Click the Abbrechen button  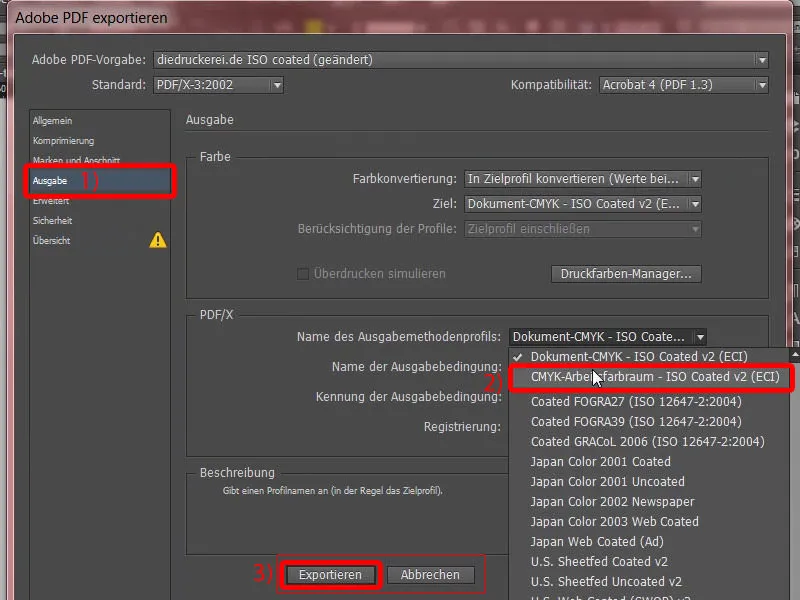click(430, 575)
